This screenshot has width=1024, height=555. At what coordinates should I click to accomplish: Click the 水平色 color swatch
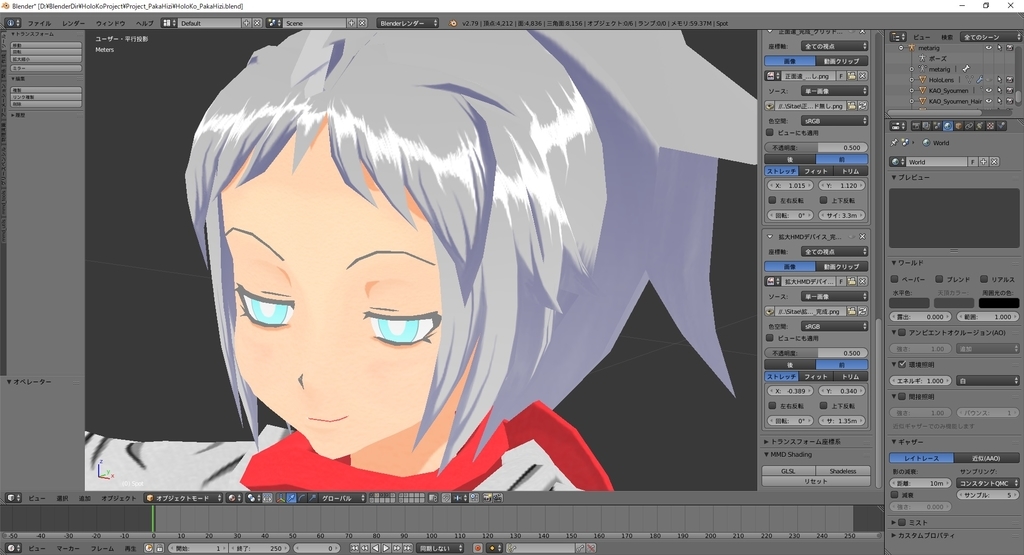point(909,303)
